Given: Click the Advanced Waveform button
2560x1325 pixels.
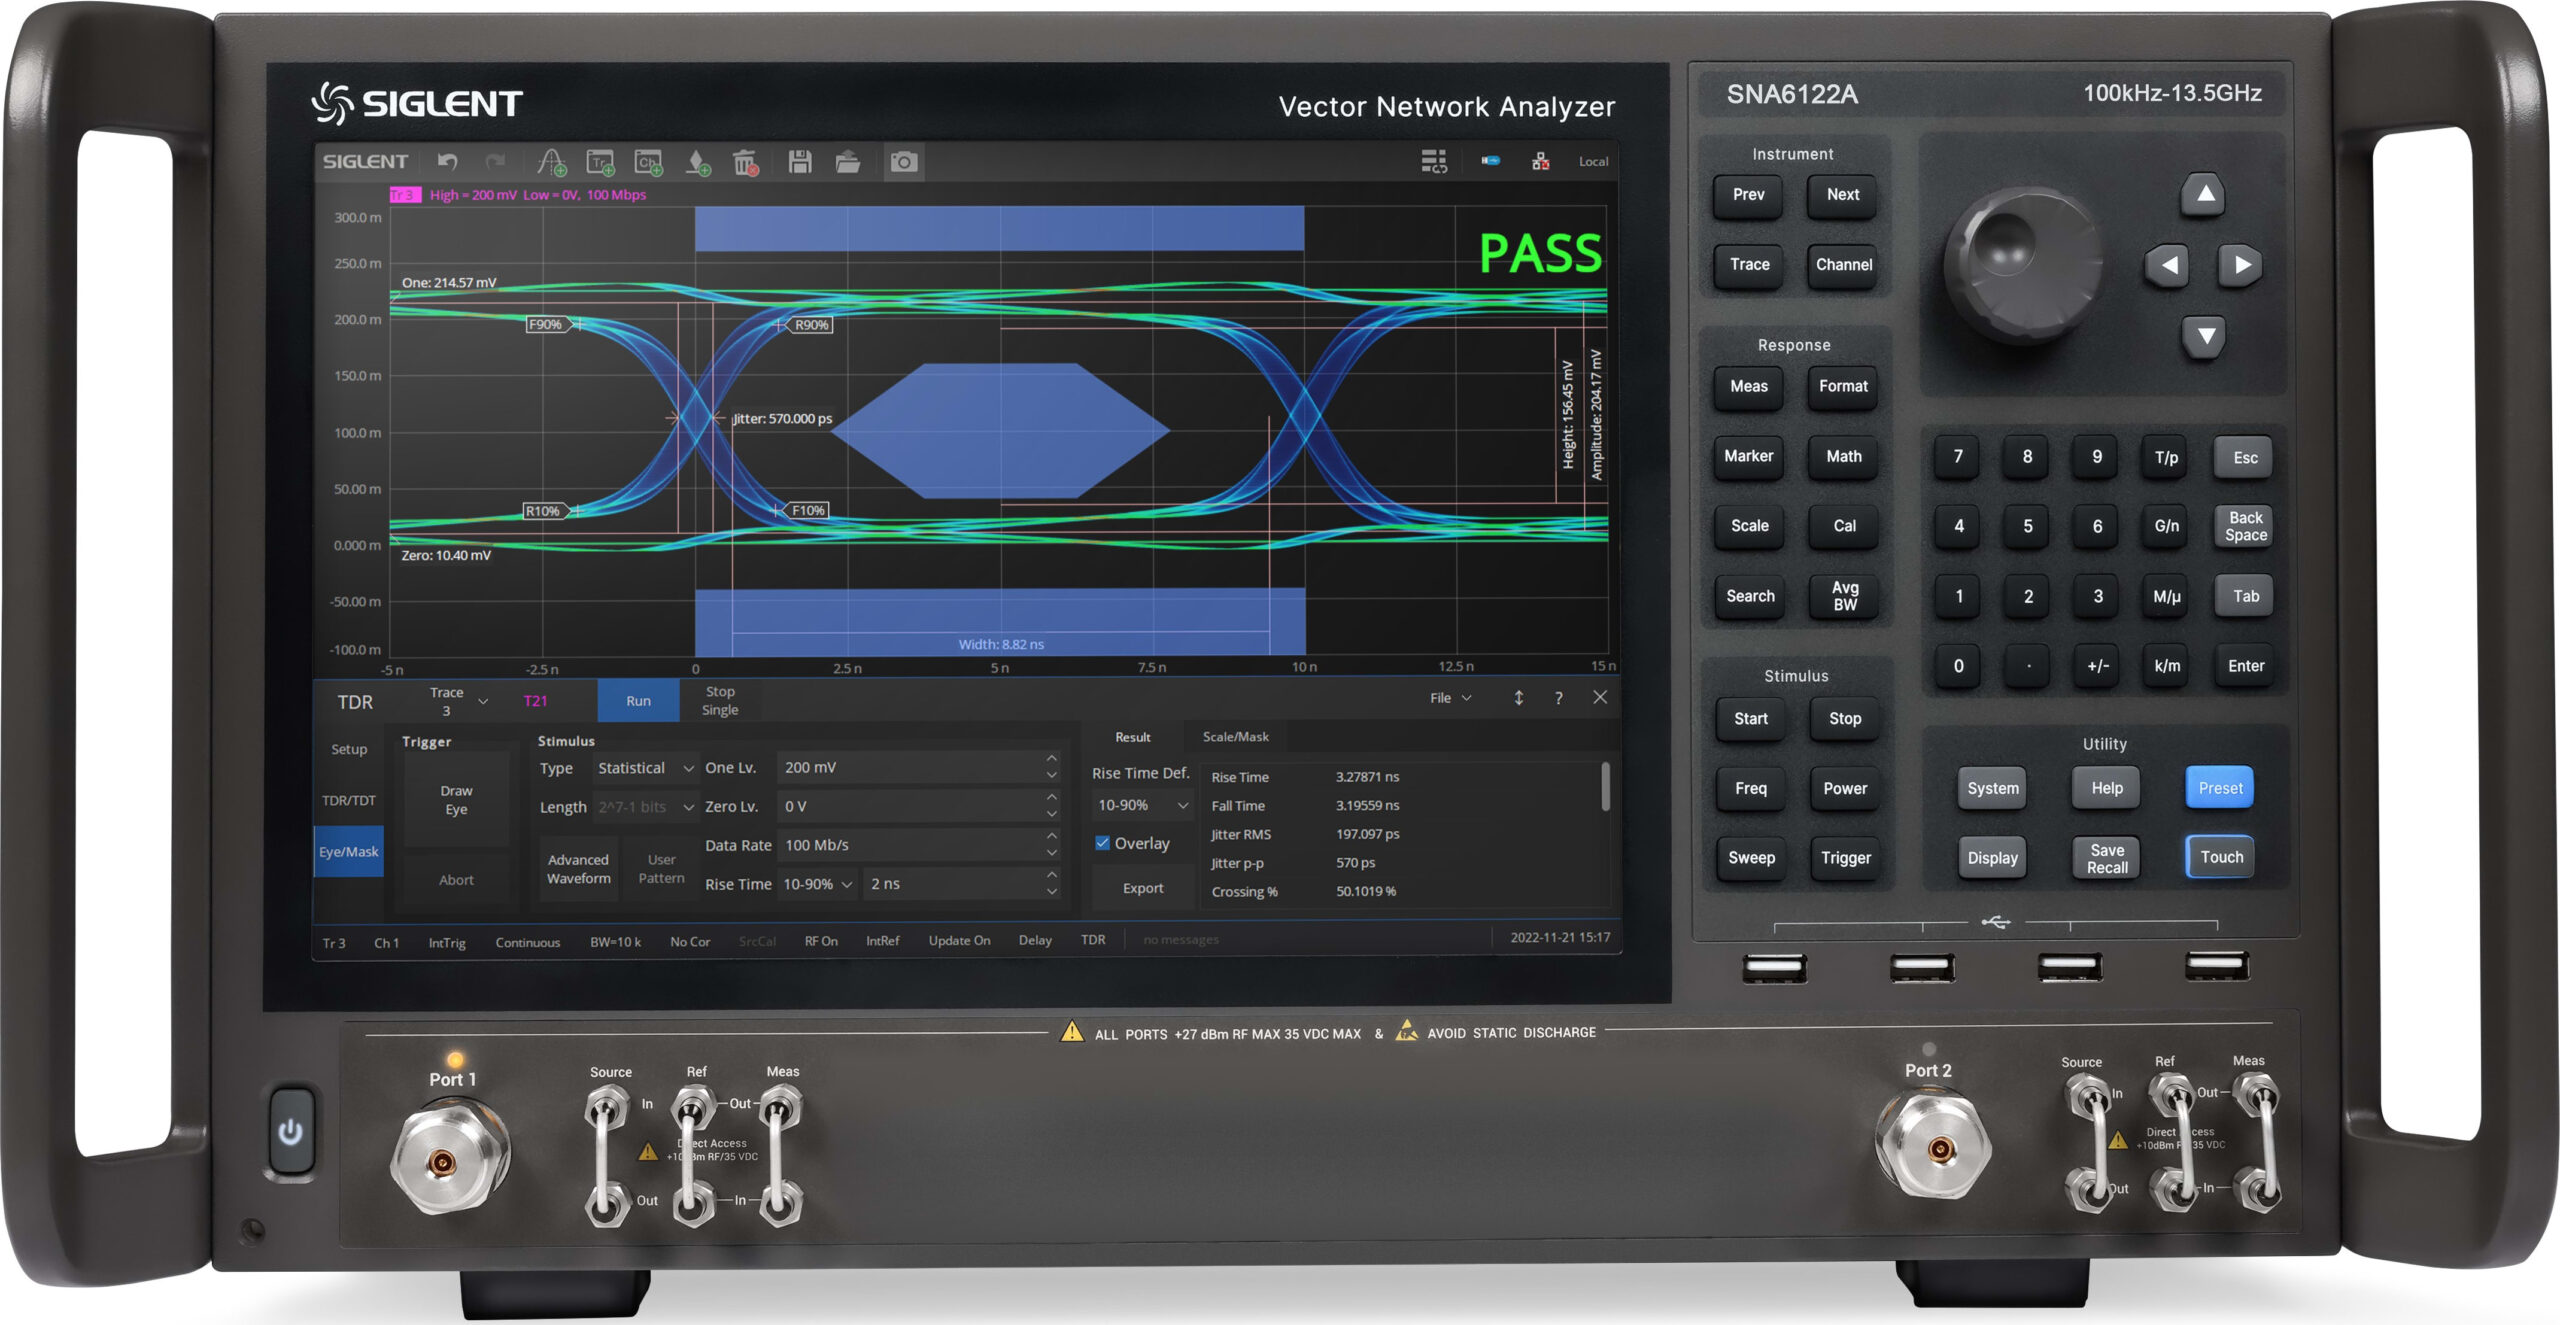Looking at the screenshot, I should [578, 869].
